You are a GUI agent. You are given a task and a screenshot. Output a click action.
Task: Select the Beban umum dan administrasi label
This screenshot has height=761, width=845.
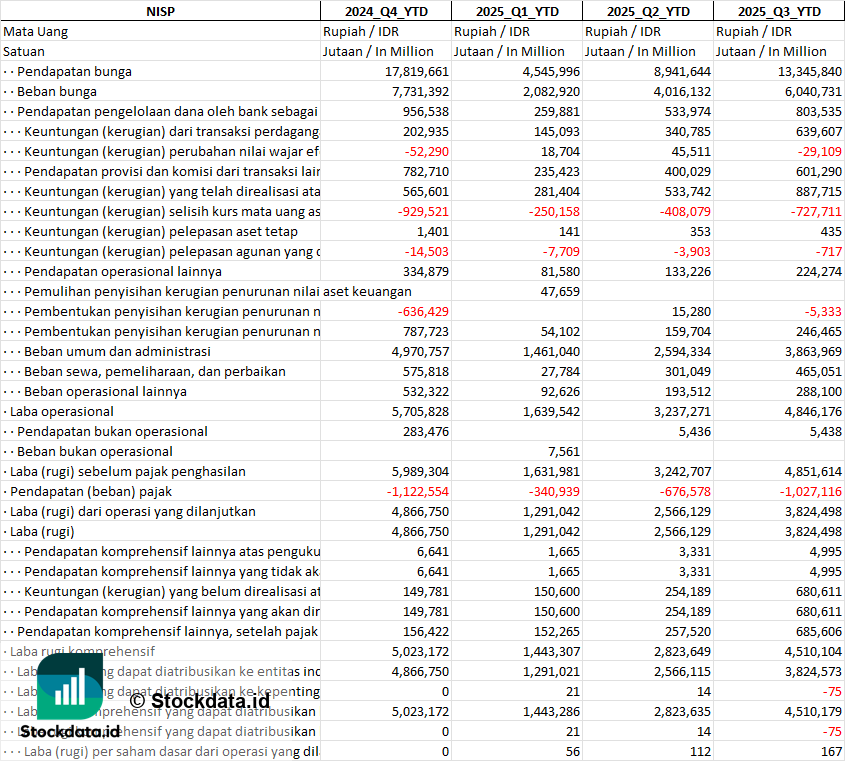click(x=117, y=351)
